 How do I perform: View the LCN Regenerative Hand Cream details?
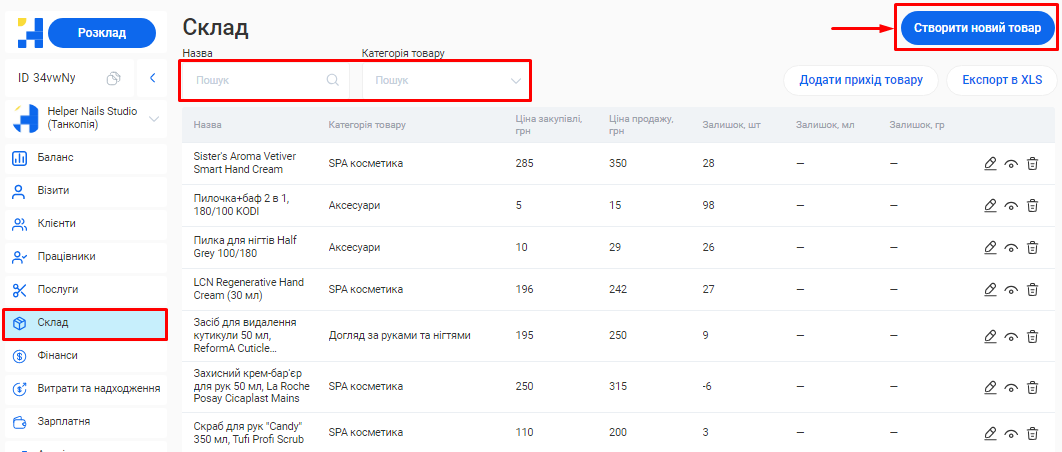[x=1011, y=290]
